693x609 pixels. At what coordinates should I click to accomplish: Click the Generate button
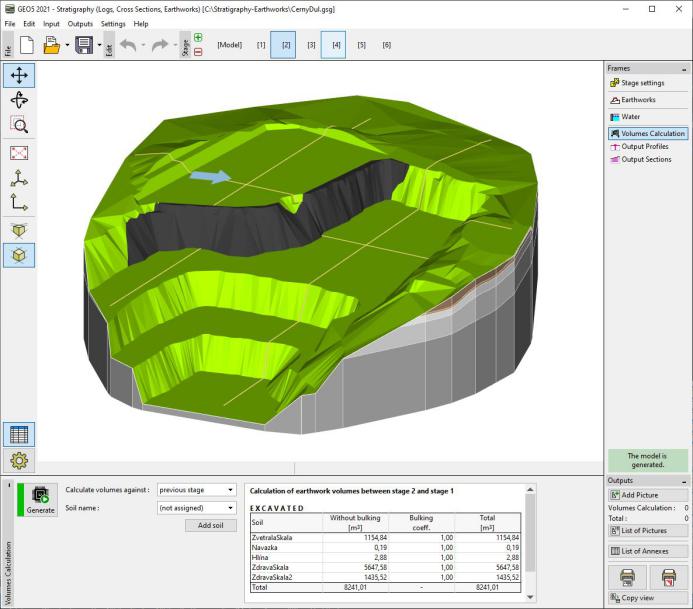[x=40, y=500]
